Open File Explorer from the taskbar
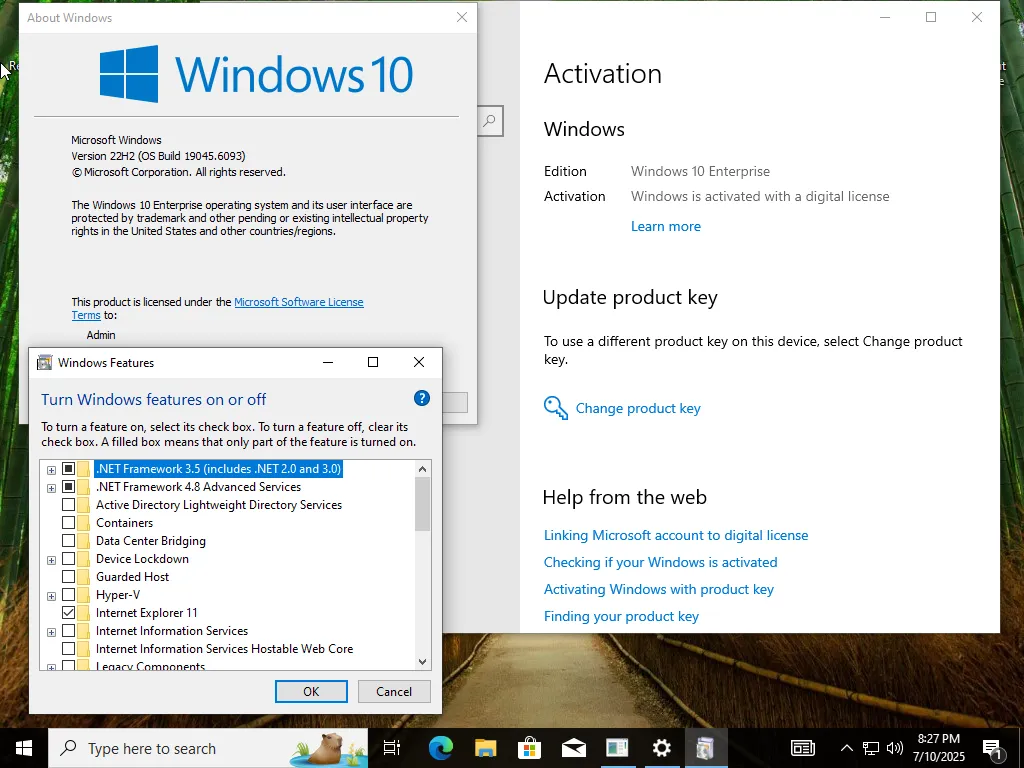This screenshot has width=1024, height=768. click(x=485, y=748)
